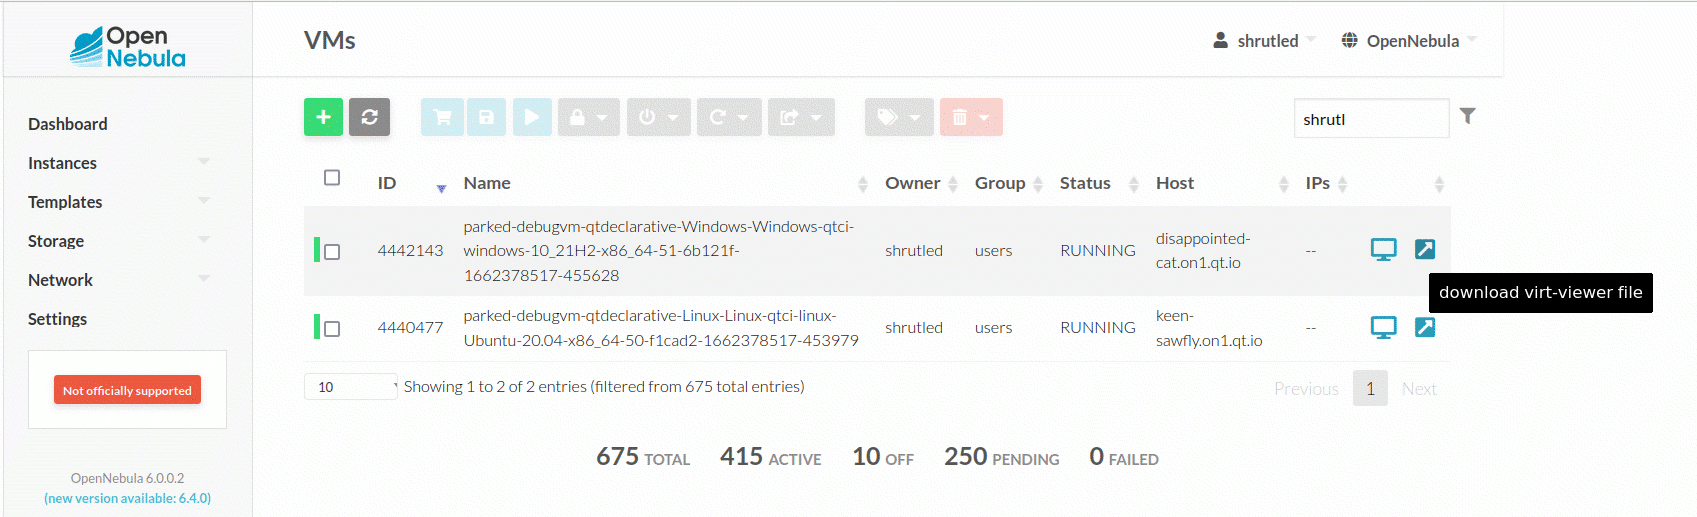Click the resume play toolbar button
The width and height of the screenshot is (1697, 517).
click(532, 117)
